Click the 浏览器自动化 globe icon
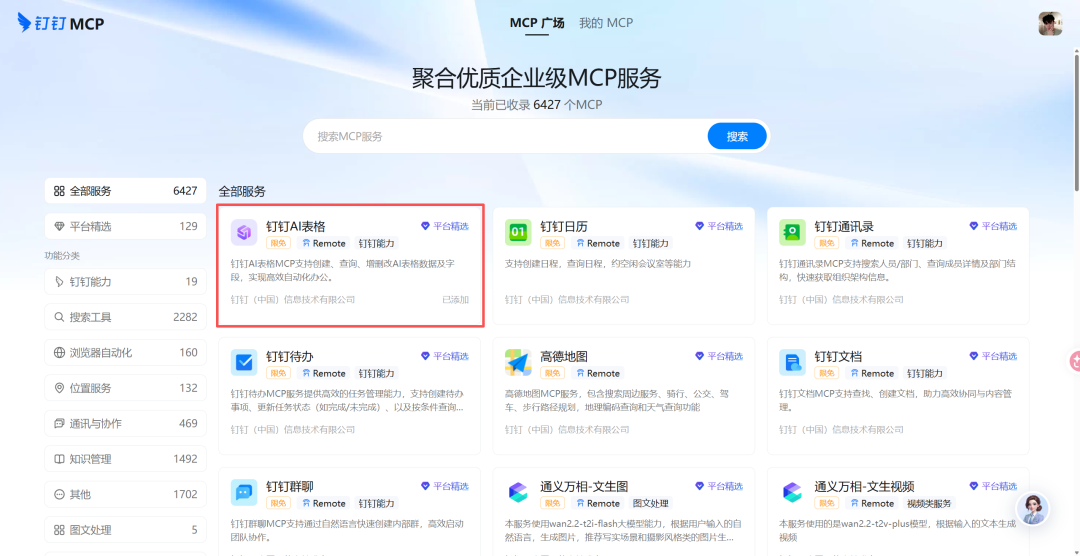Screen dimensions: 1080x556 [59, 353]
